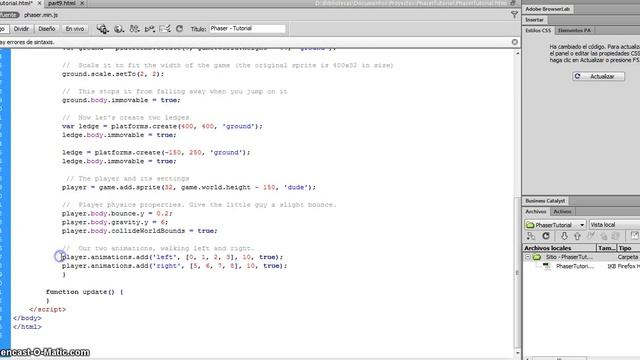Sort by Tam... size column header
Viewport: 640px width, 360px height.
(x=607, y=248)
